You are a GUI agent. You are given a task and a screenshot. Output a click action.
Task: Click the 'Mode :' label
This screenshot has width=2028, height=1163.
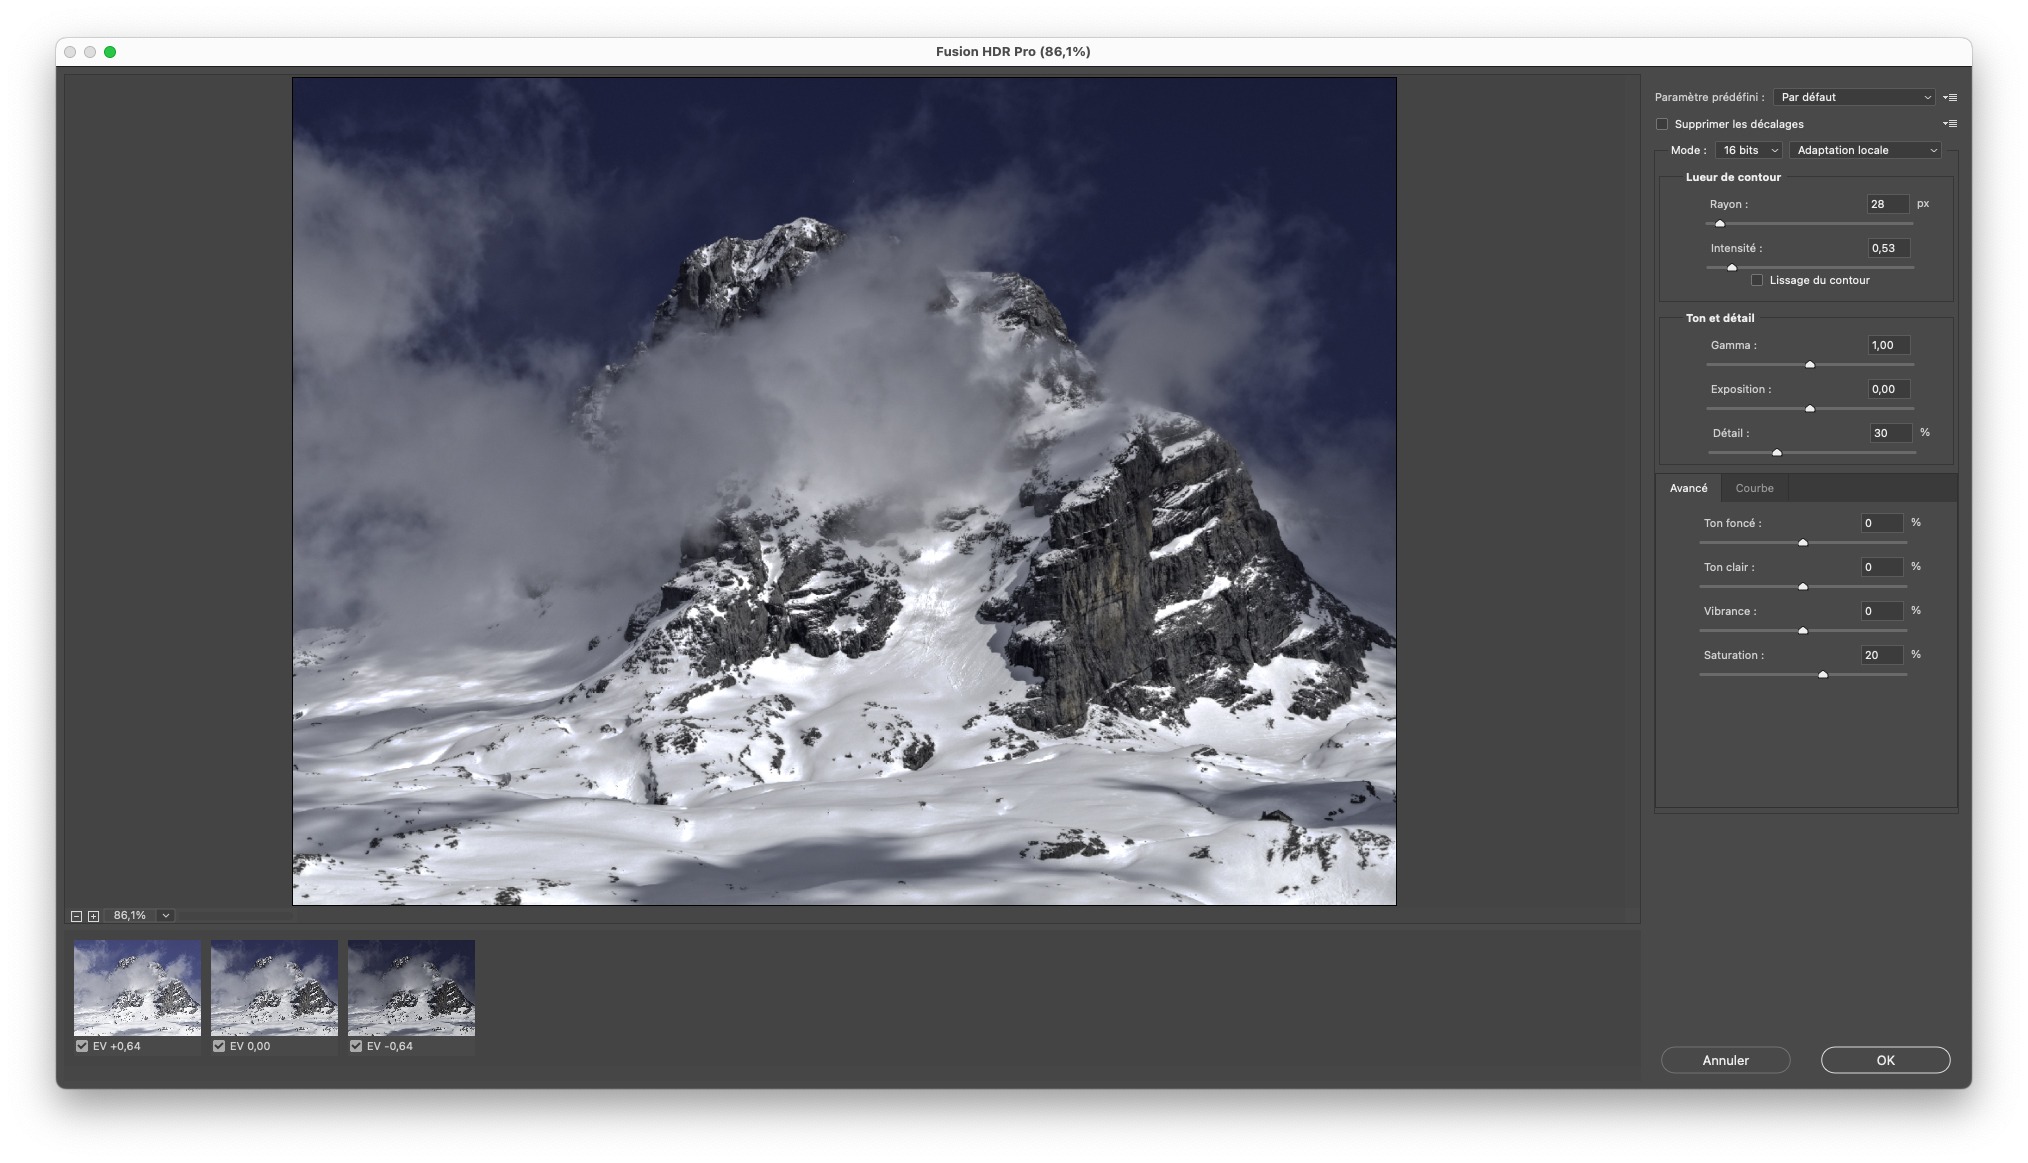(1688, 150)
